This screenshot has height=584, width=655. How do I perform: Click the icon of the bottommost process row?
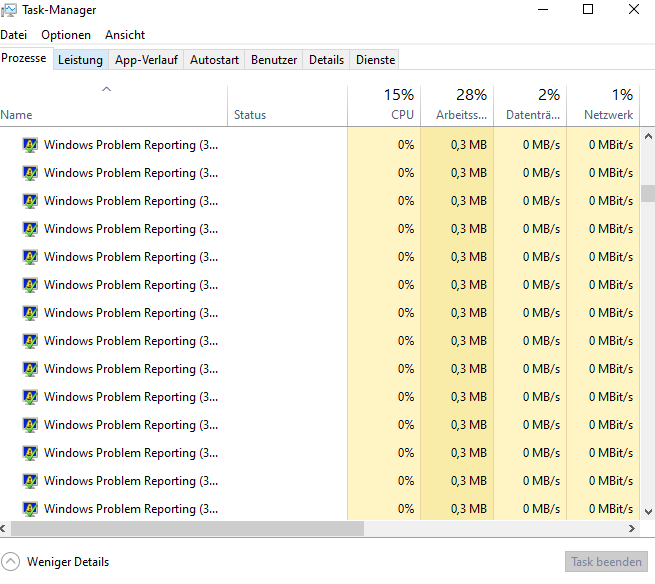click(30, 509)
